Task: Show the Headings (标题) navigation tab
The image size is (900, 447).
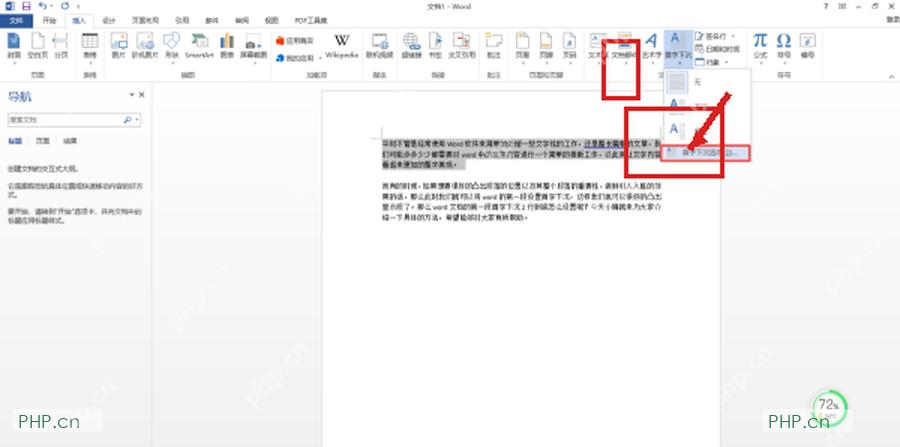Action: 15,141
